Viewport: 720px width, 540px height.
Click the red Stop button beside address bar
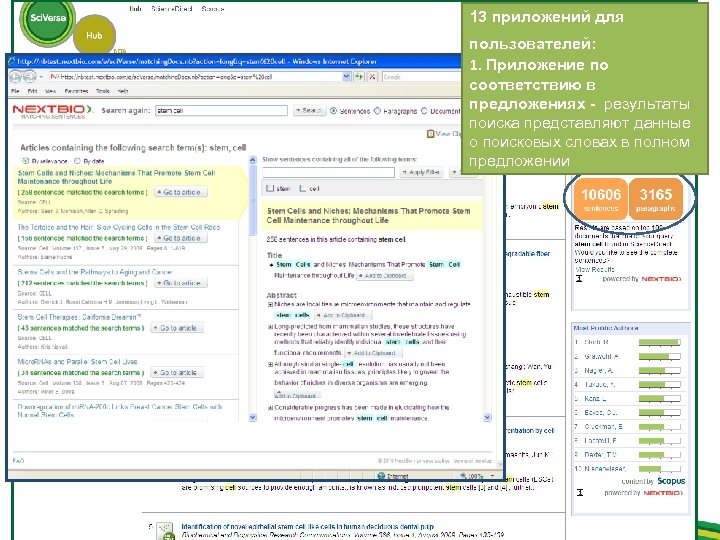(x=372, y=77)
